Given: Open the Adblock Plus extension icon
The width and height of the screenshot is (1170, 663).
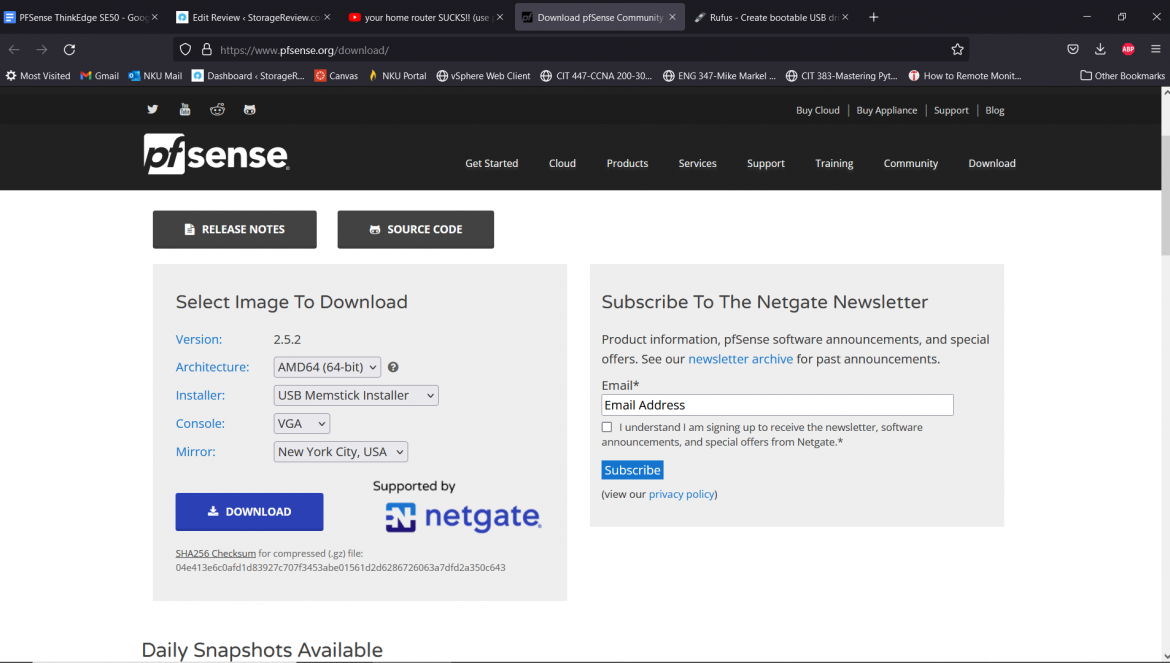Looking at the screenshot, I should [1128, 49].
